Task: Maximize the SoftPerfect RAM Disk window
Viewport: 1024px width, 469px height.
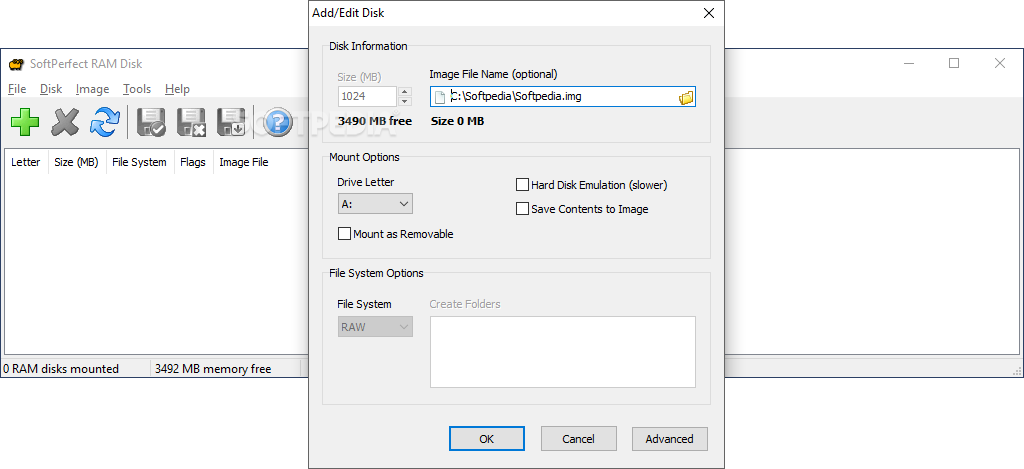Action: click(954, 63)
